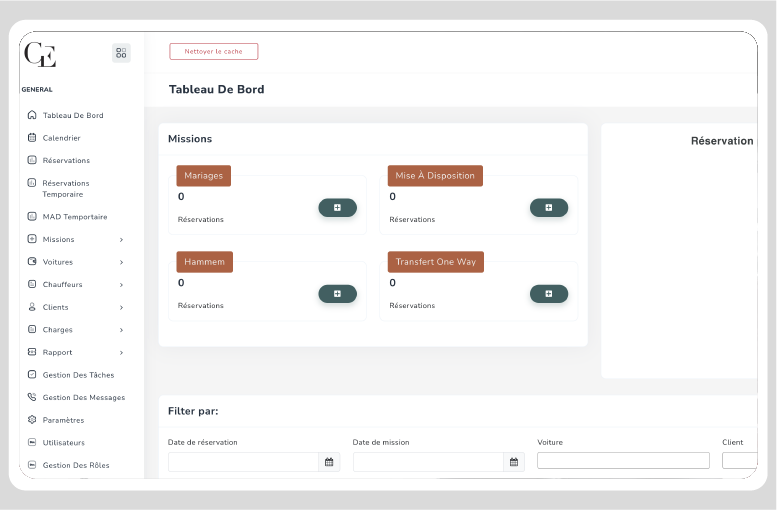
Task: Click plus button on Transfert One Way card
Action: tap(549, 294)
